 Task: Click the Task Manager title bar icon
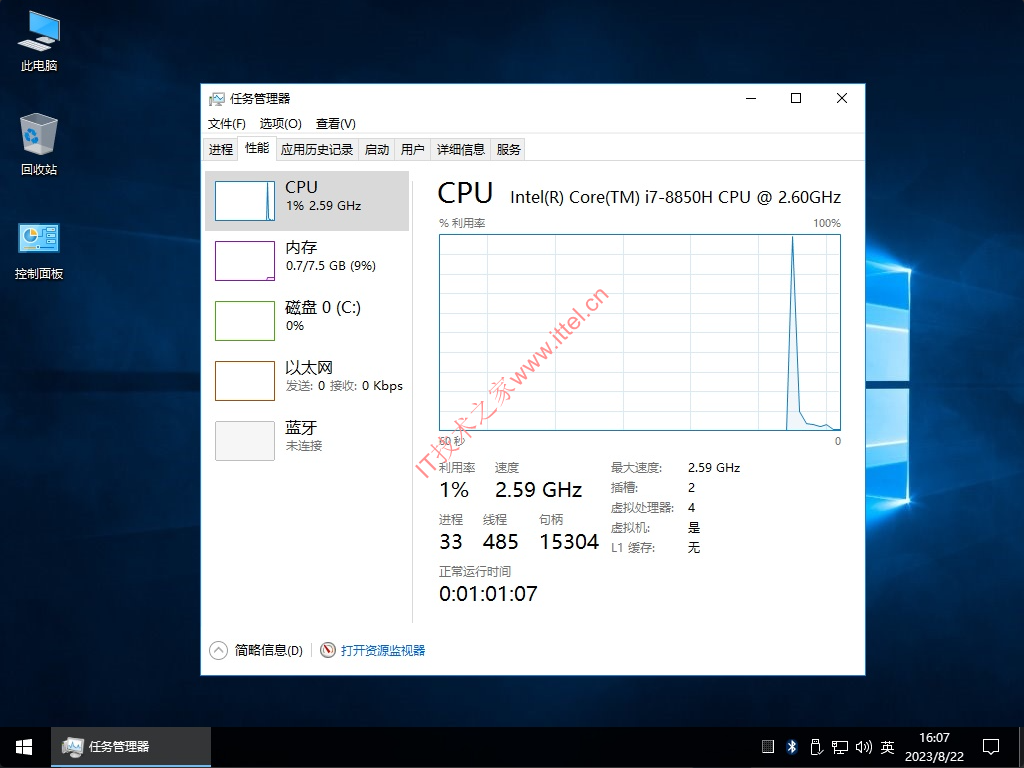tap(216, 99)
